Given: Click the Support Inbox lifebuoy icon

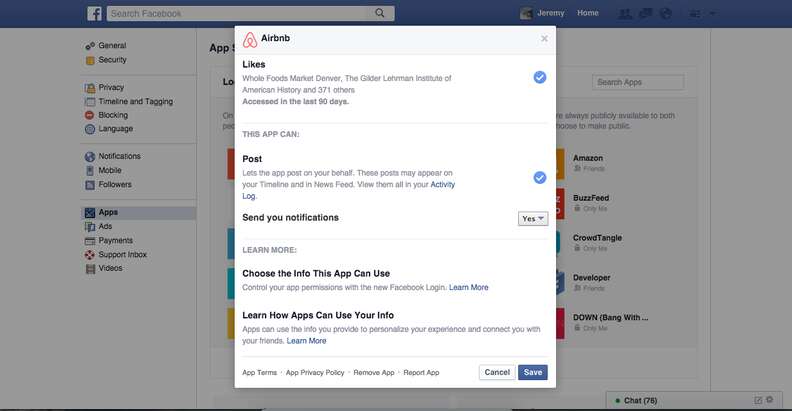Looking at the screenshot, I should [x=90, y=255].
